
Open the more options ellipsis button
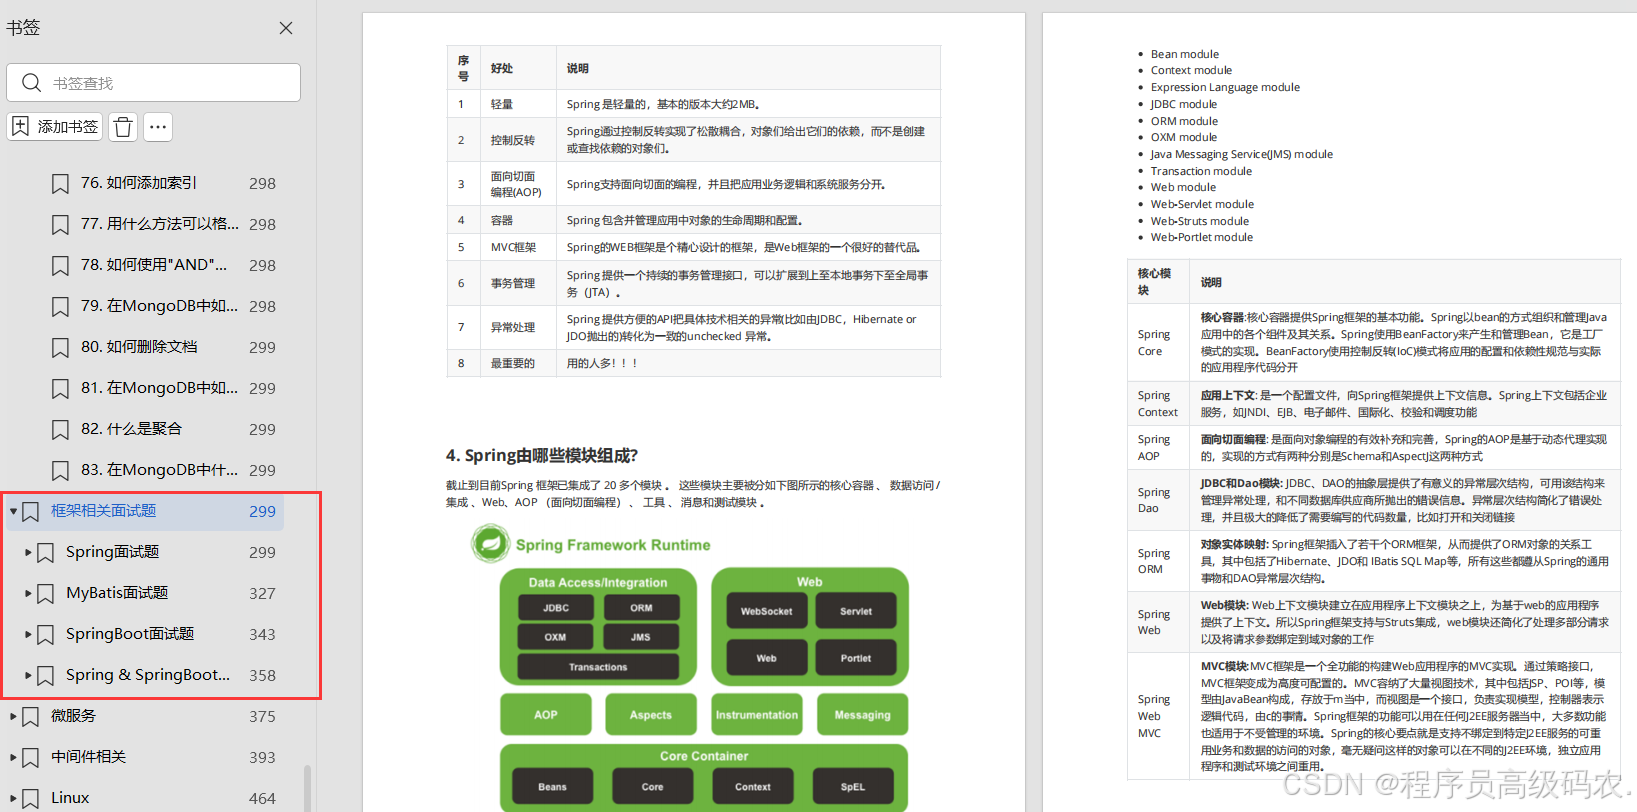pos(157,127)
